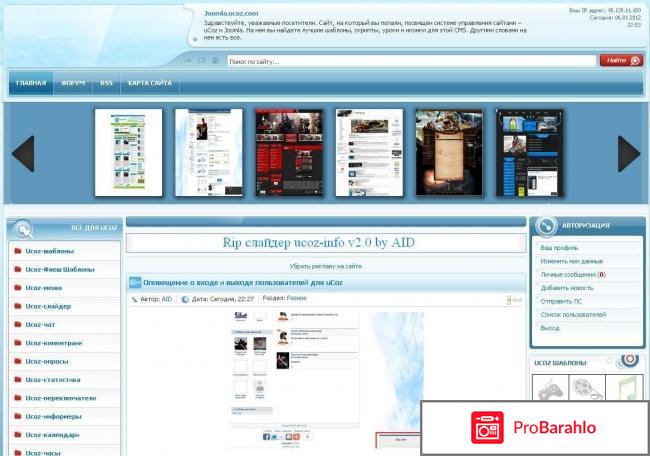Screen dimensions: 650x456
Task: Click the gamepad icon under UCOZ ШАБЛОНЫ
Action: (549, 388)
